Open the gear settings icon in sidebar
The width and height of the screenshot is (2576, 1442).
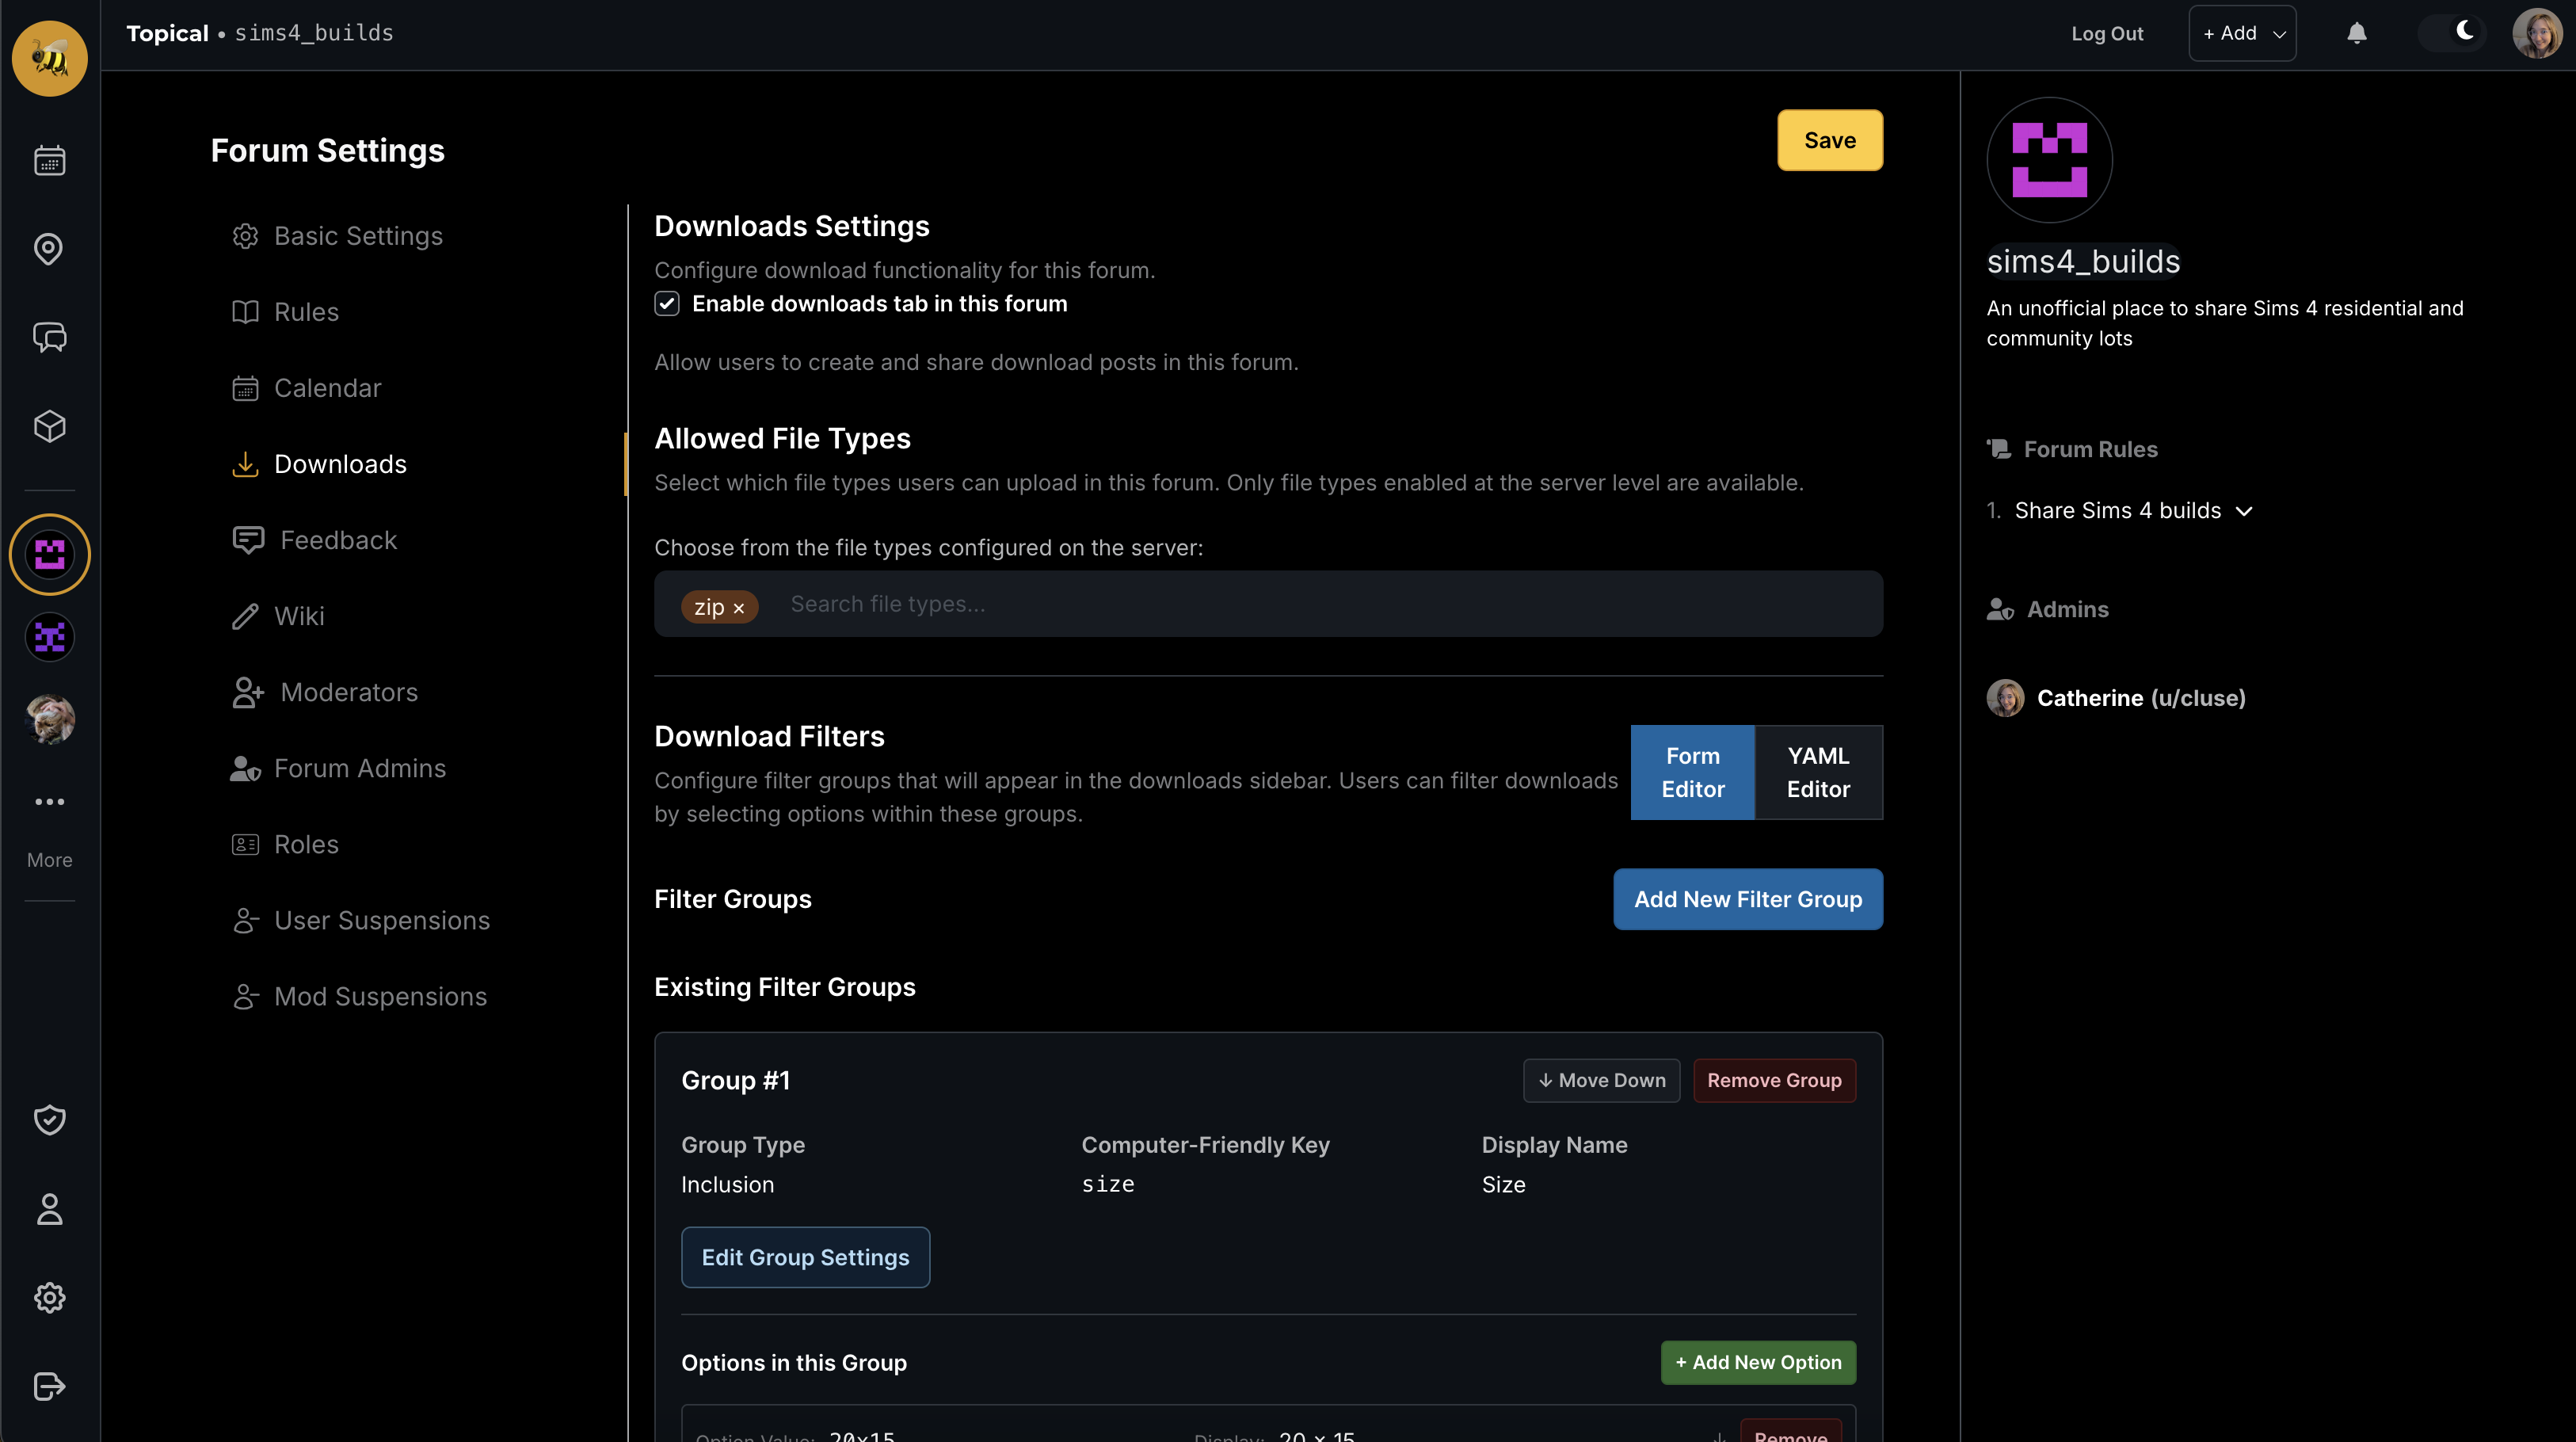point(50,1298)
